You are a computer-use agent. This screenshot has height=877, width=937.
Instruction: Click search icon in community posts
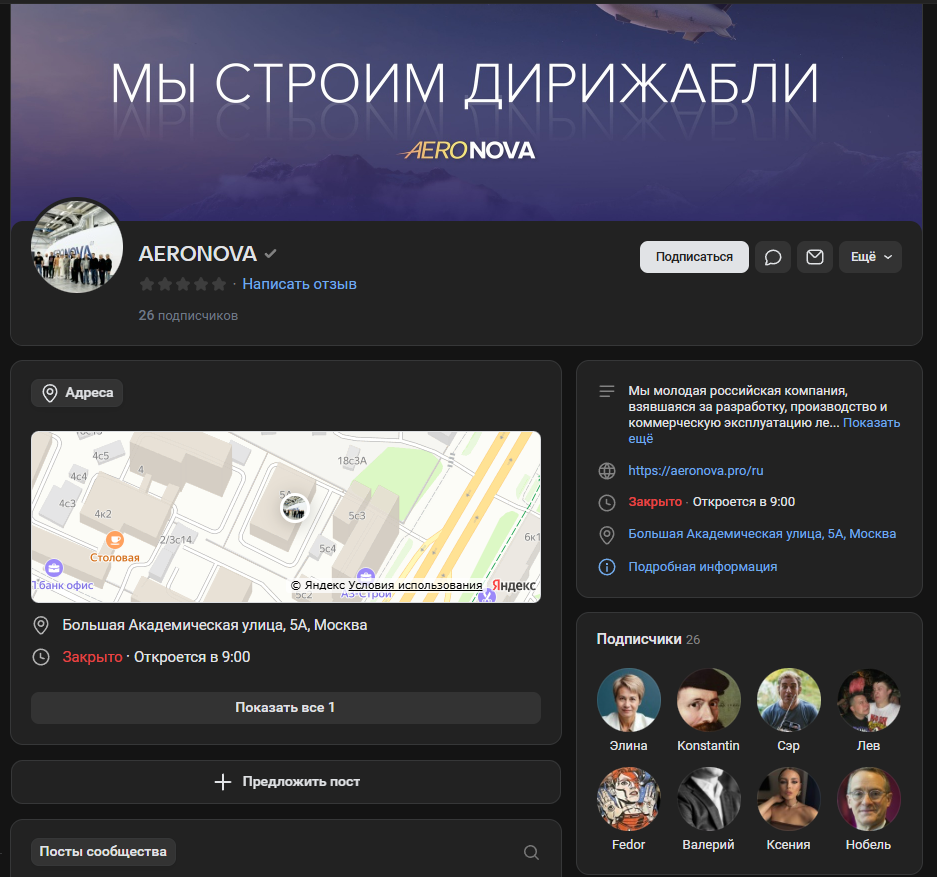click(531, 852)
